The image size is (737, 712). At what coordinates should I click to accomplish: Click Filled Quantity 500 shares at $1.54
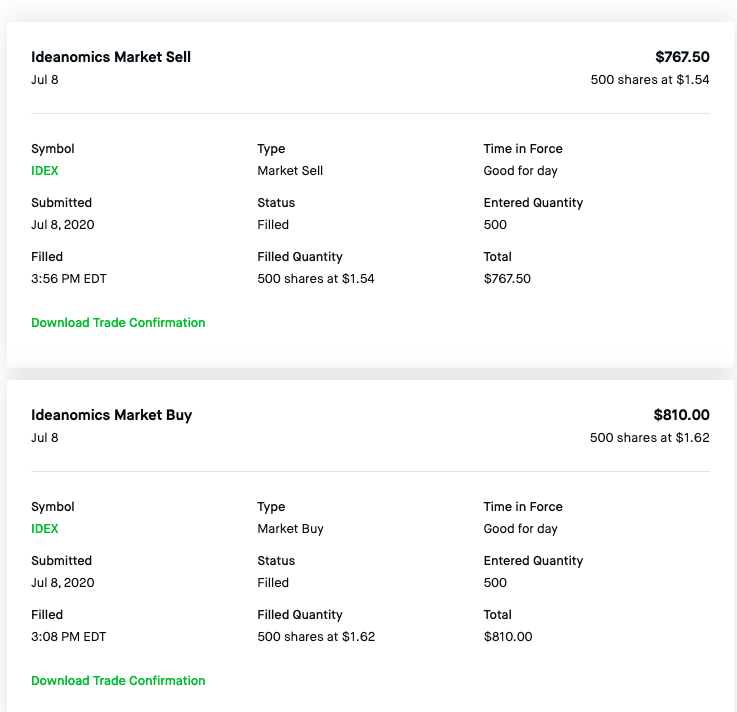[x=316, y=279]
